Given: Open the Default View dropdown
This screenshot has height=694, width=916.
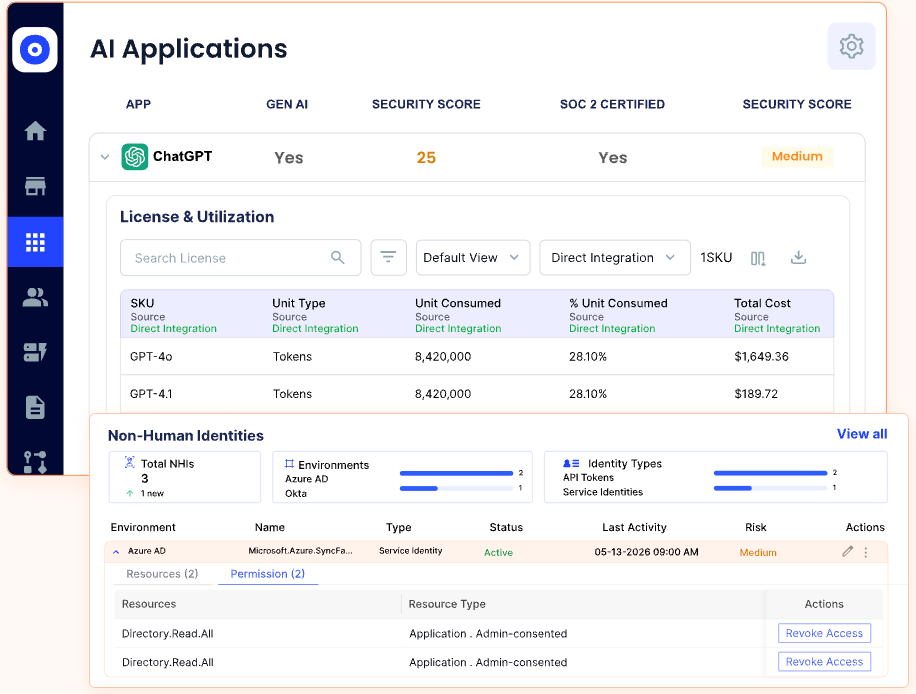Looking at the screenshot, I should (473, 257).
